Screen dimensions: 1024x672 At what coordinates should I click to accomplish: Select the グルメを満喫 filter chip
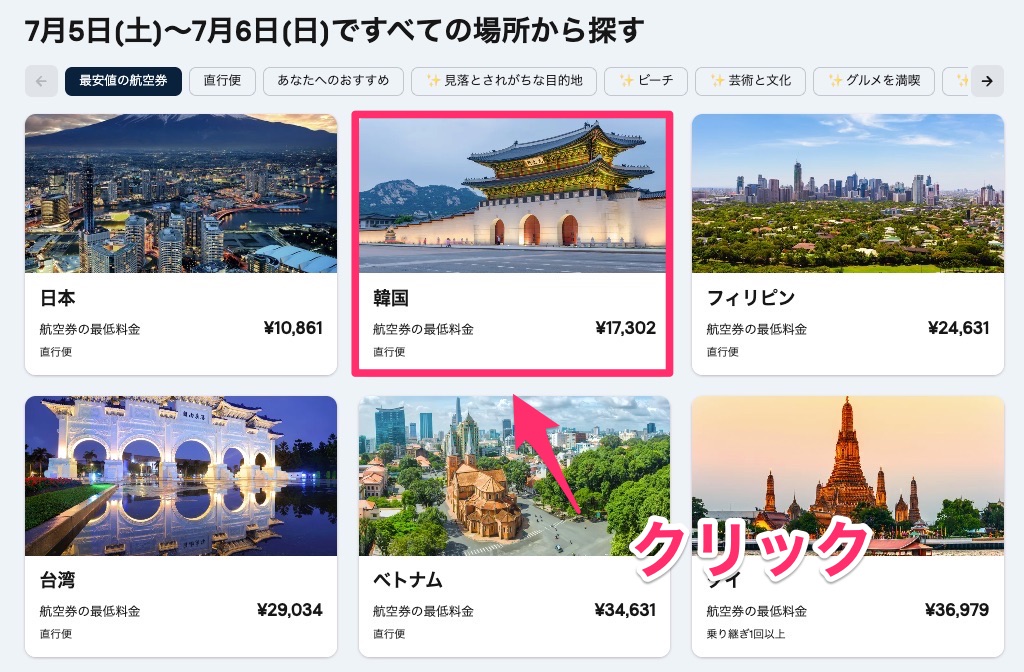pos(874,81)
